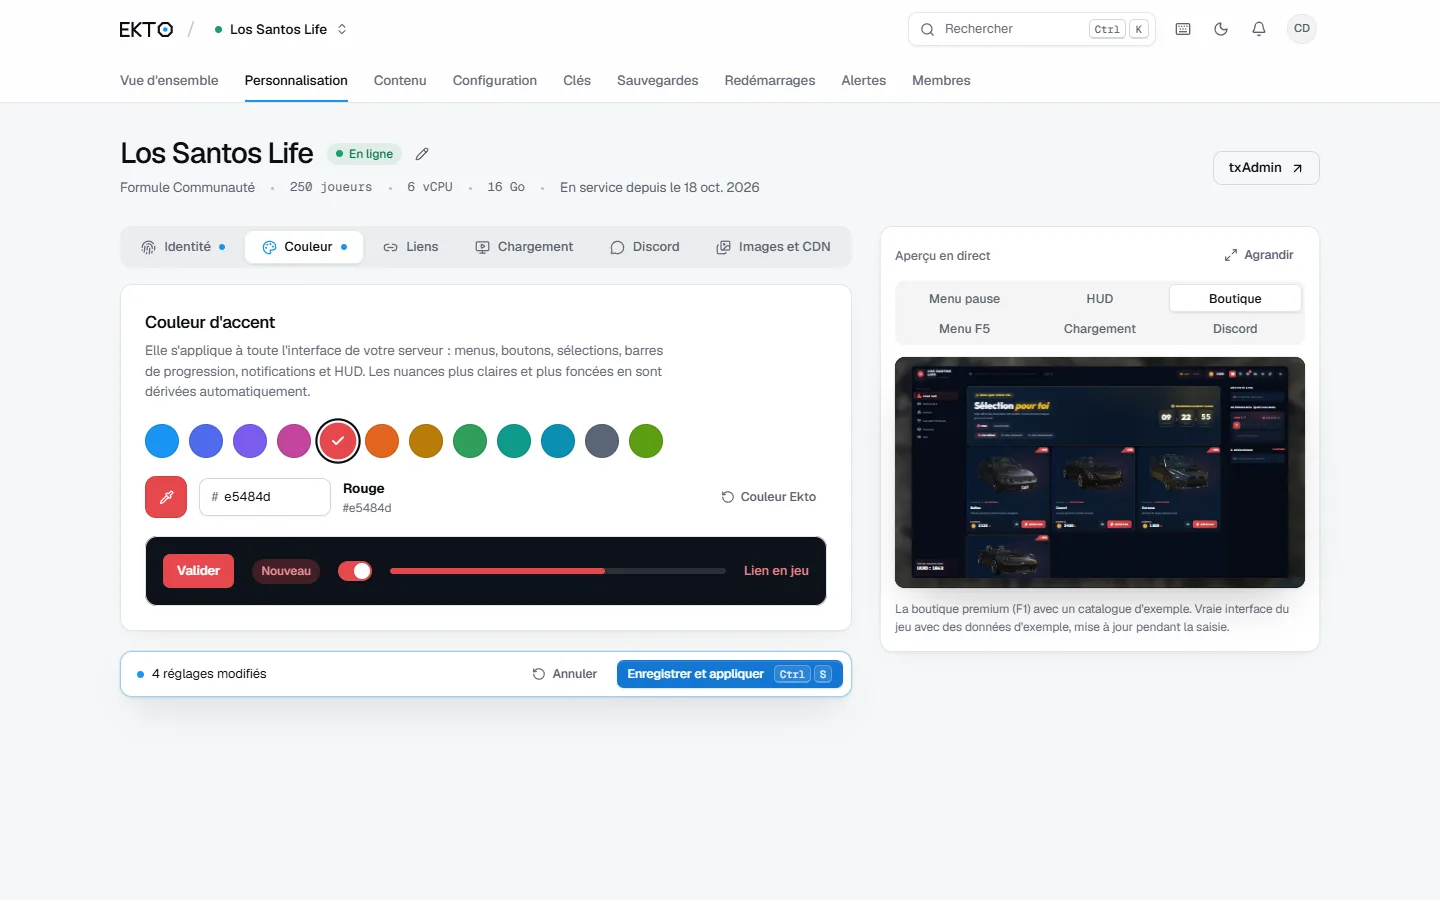Open the Chargement customization sub-tab
This screenshot has width=1440, height=900.
pos(524,247)
